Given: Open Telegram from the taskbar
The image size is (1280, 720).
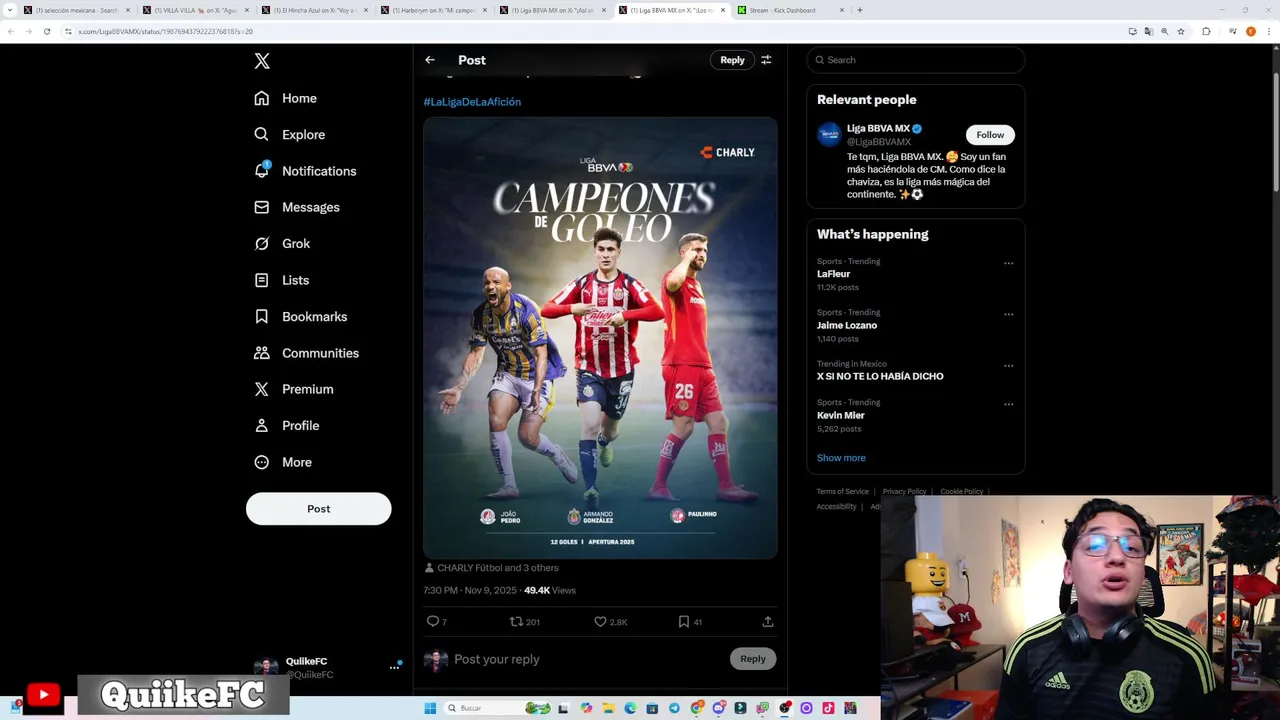Looking at the screenshot, I should [674, 708].
